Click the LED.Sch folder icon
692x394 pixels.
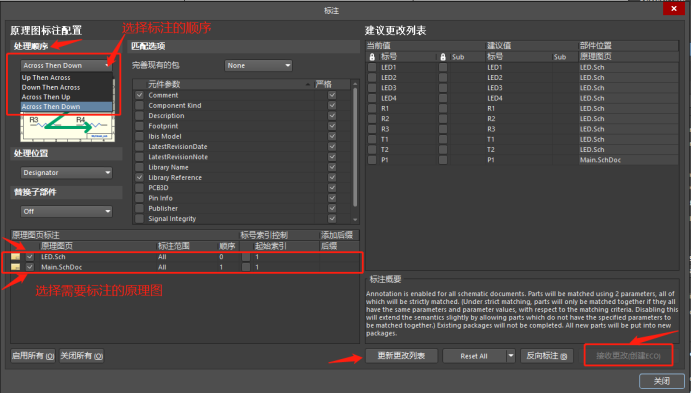(x=15, y=256)
